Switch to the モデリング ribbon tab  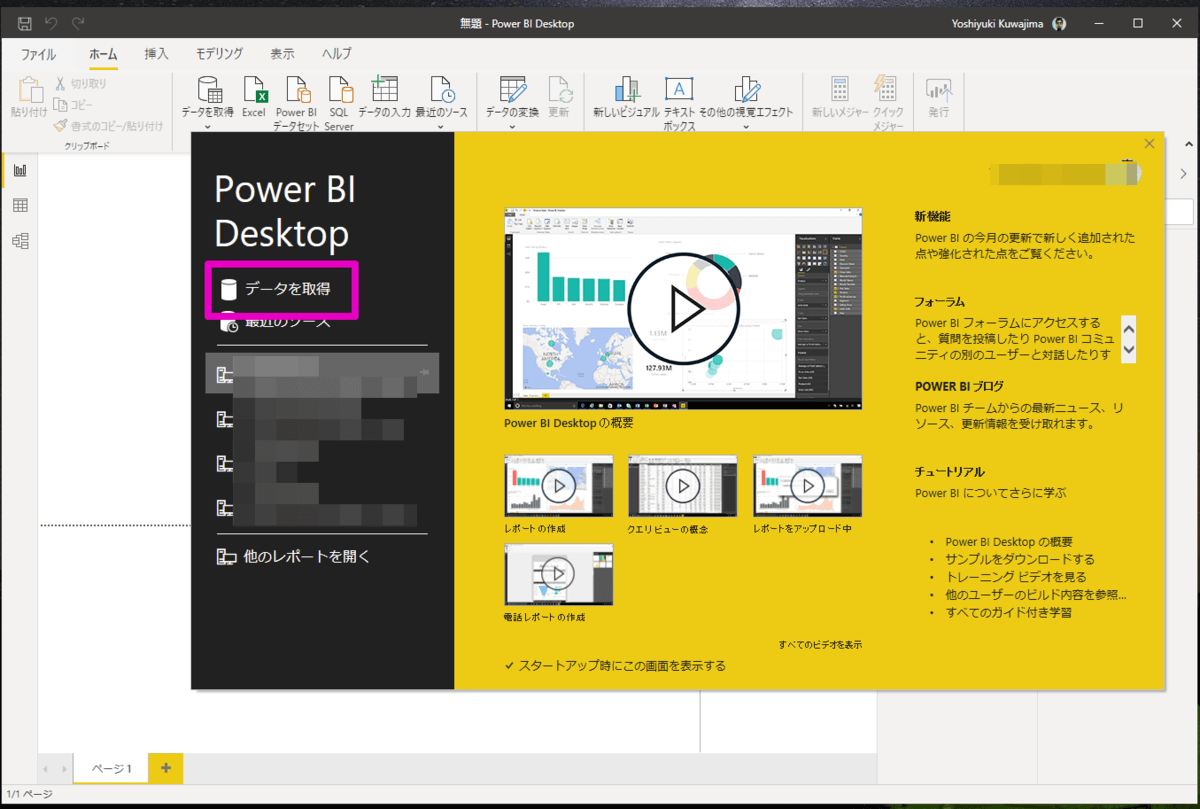(219, 54)
